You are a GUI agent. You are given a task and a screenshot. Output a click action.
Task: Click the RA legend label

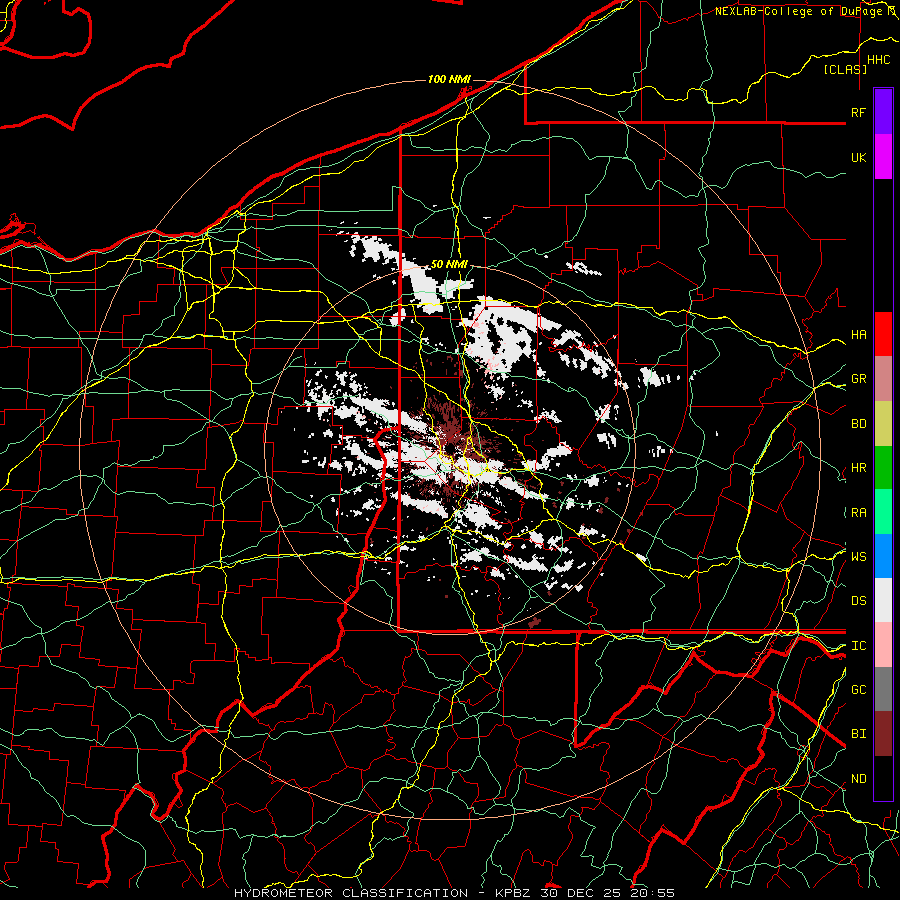pos(858,513)
